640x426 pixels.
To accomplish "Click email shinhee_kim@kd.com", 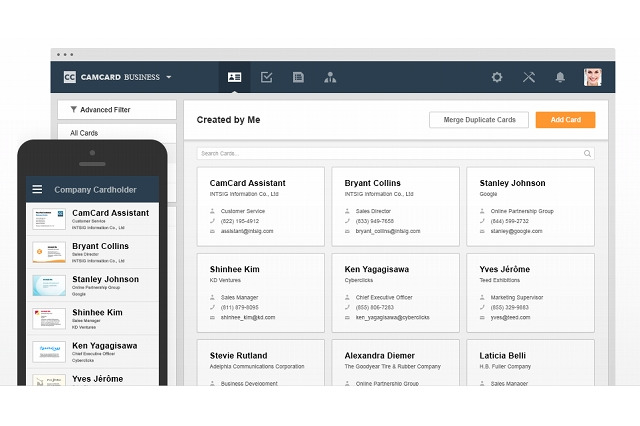I will pos(248,317).
